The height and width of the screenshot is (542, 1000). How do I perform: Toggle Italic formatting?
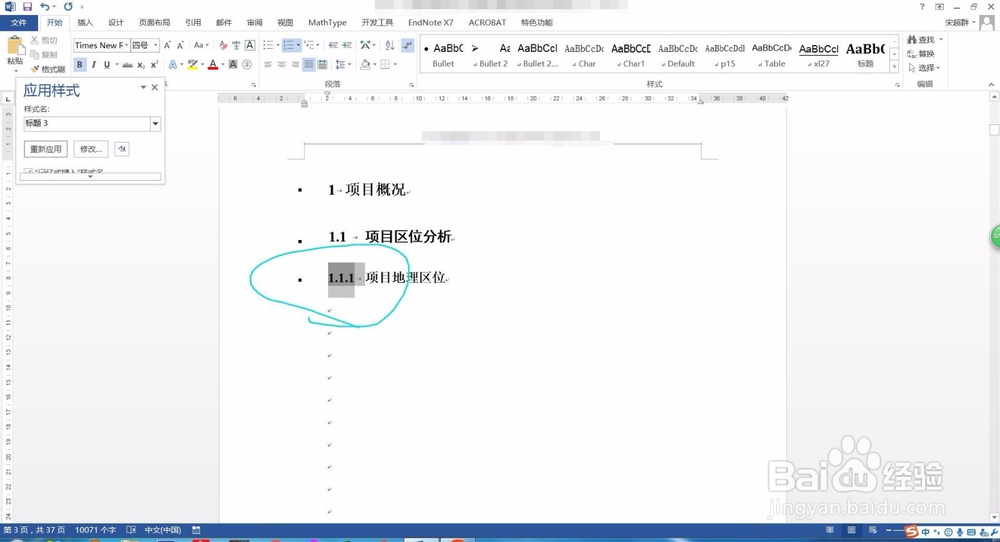pyautogui.click(x=94, y=64)
